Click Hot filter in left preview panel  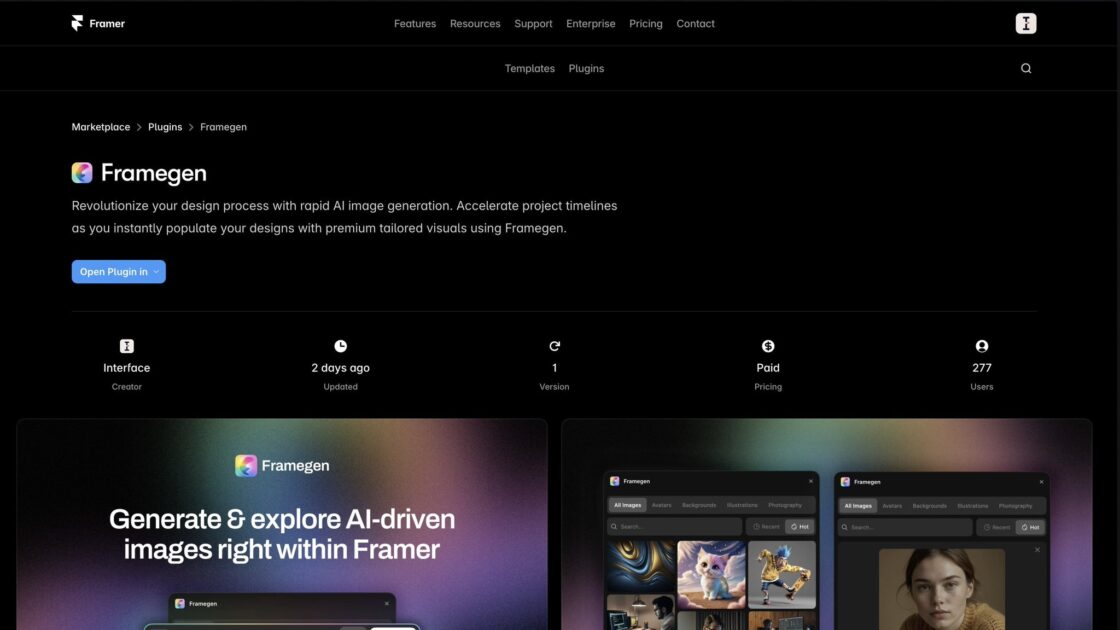(x=800, y=526)
